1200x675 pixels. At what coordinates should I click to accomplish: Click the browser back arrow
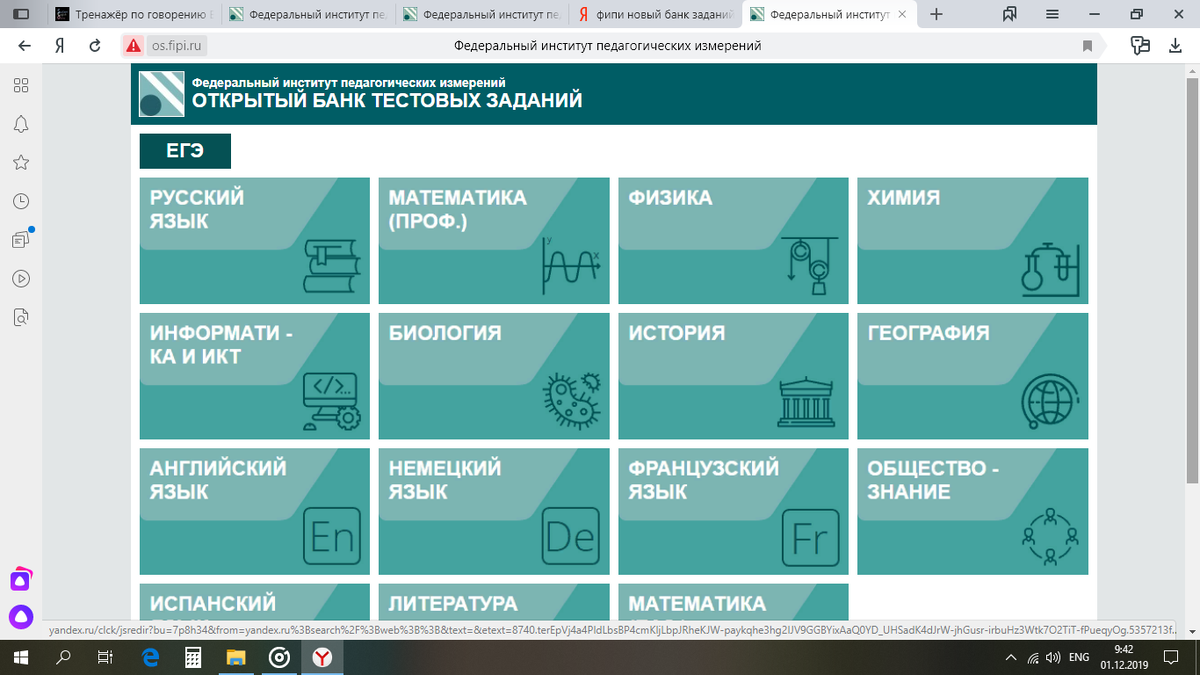(x=24, y=45)
